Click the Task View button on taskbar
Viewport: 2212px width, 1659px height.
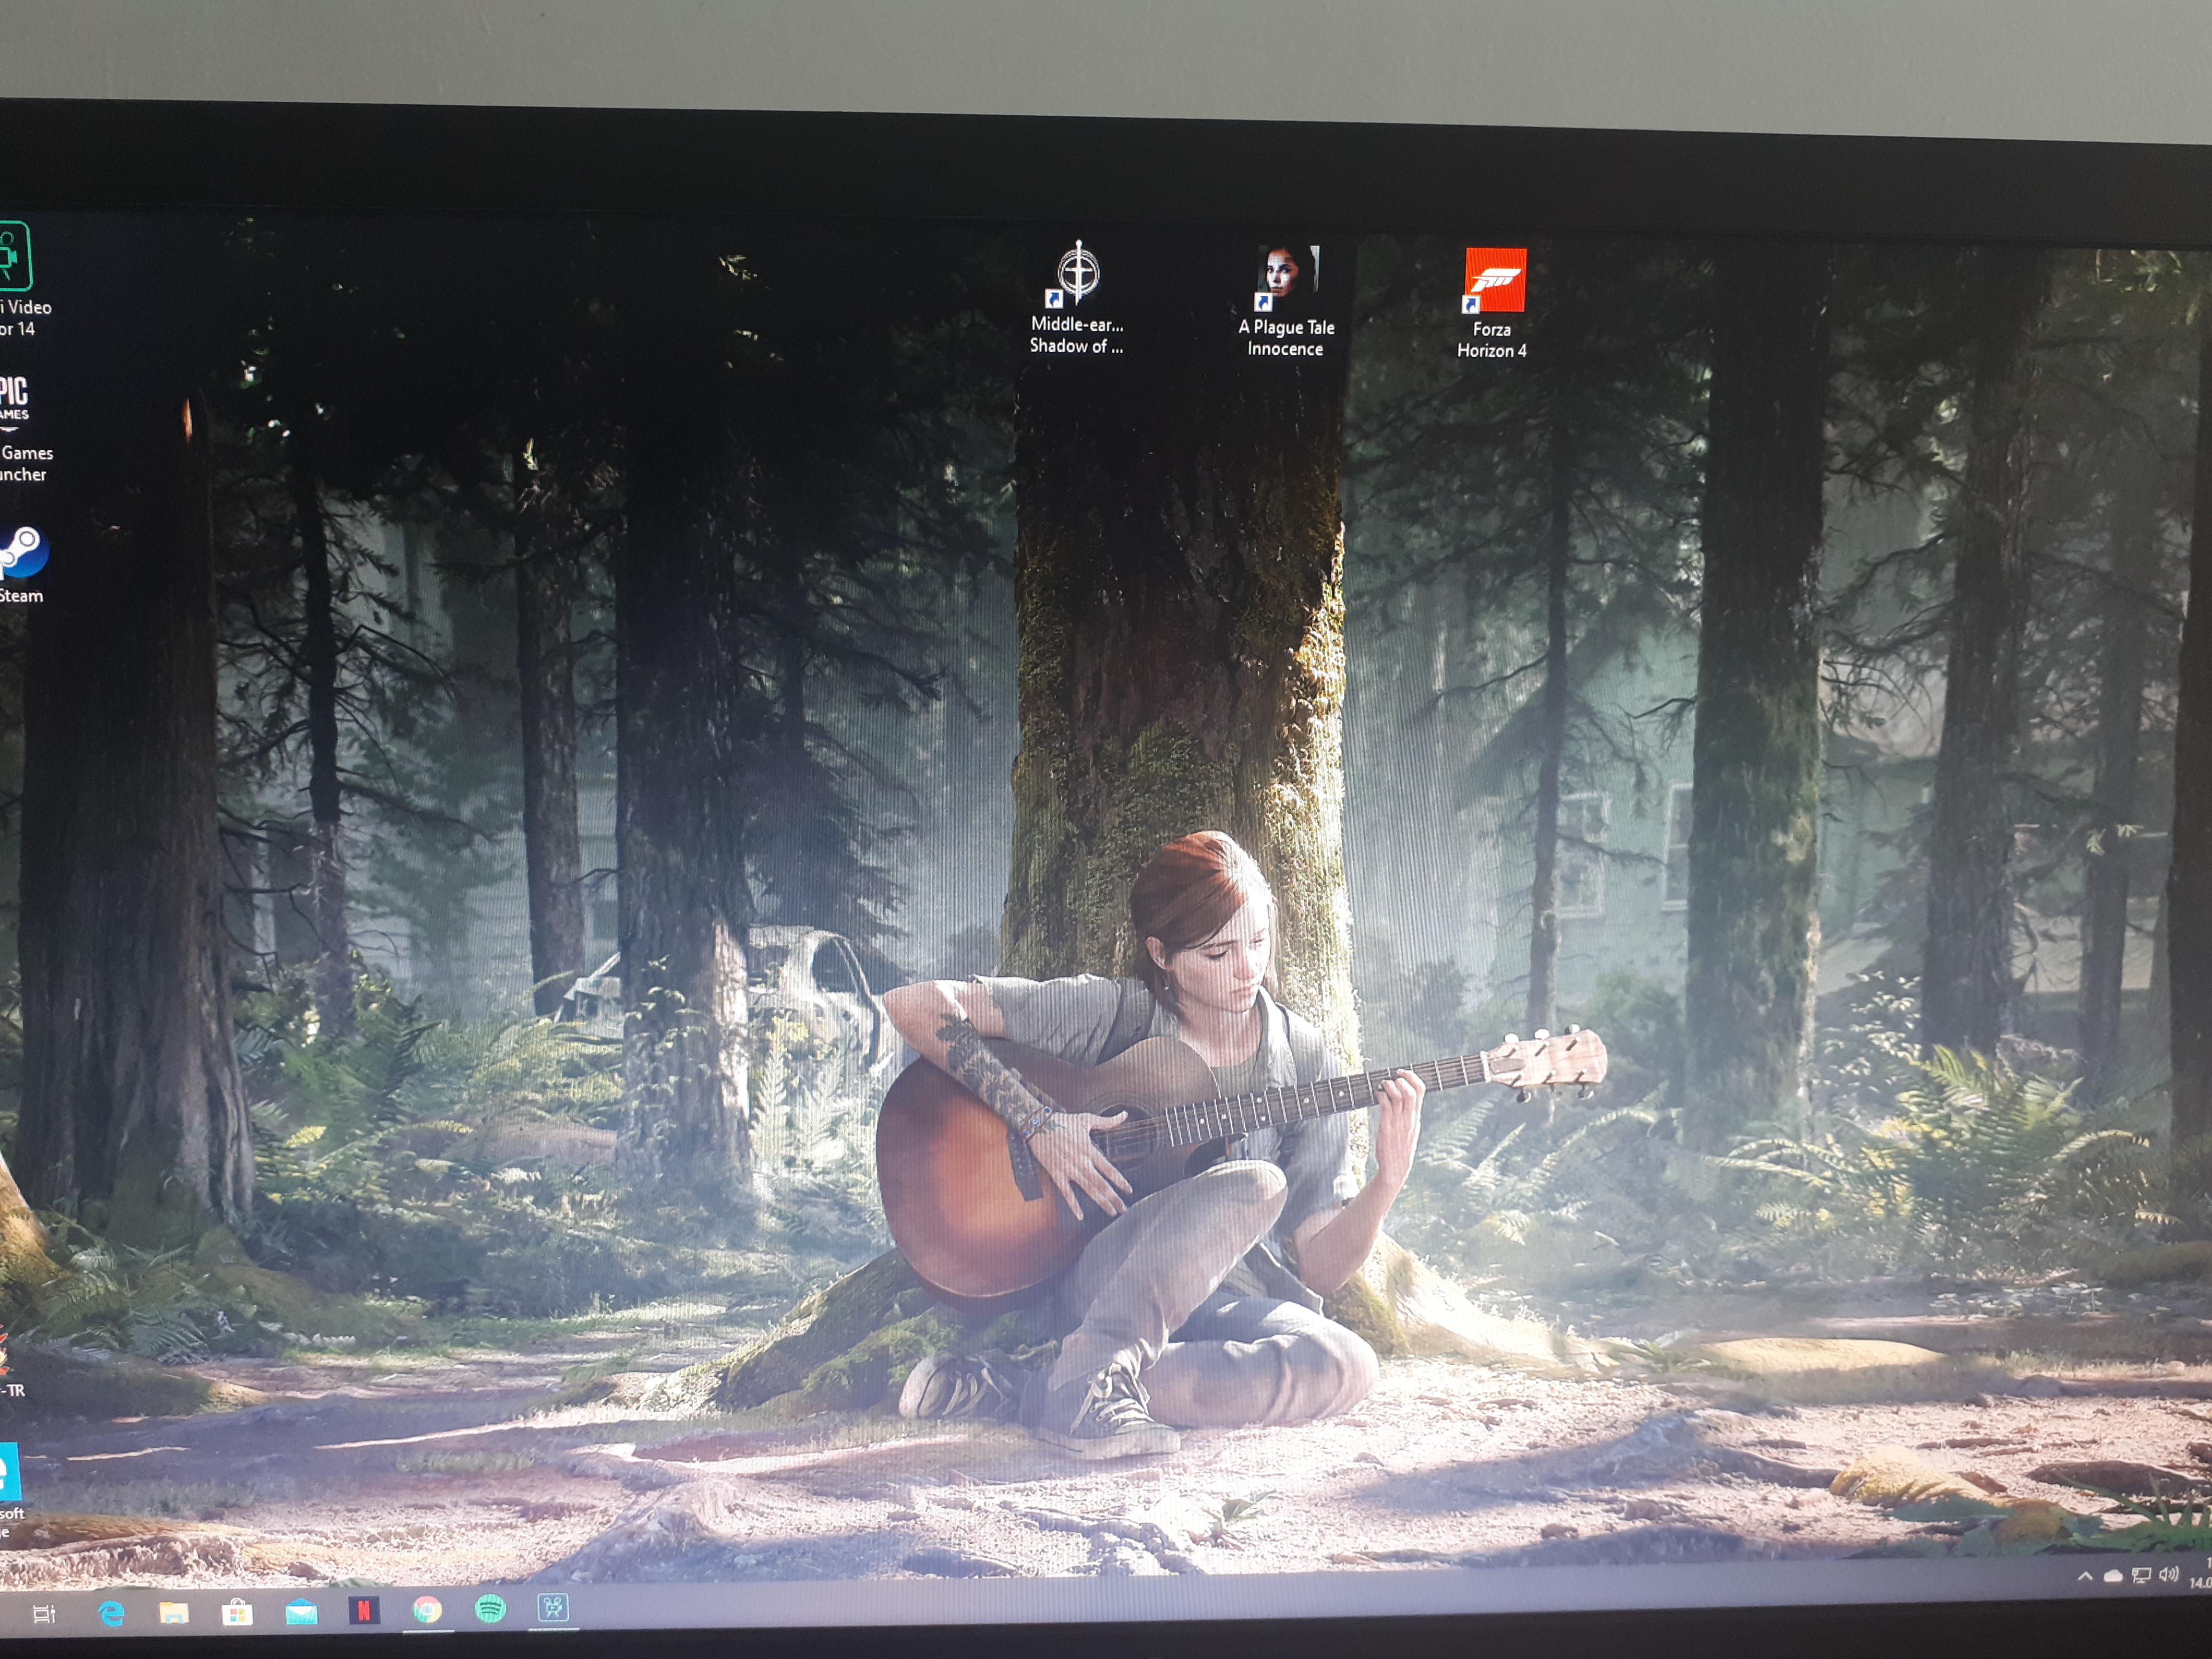pos(44,1614)
